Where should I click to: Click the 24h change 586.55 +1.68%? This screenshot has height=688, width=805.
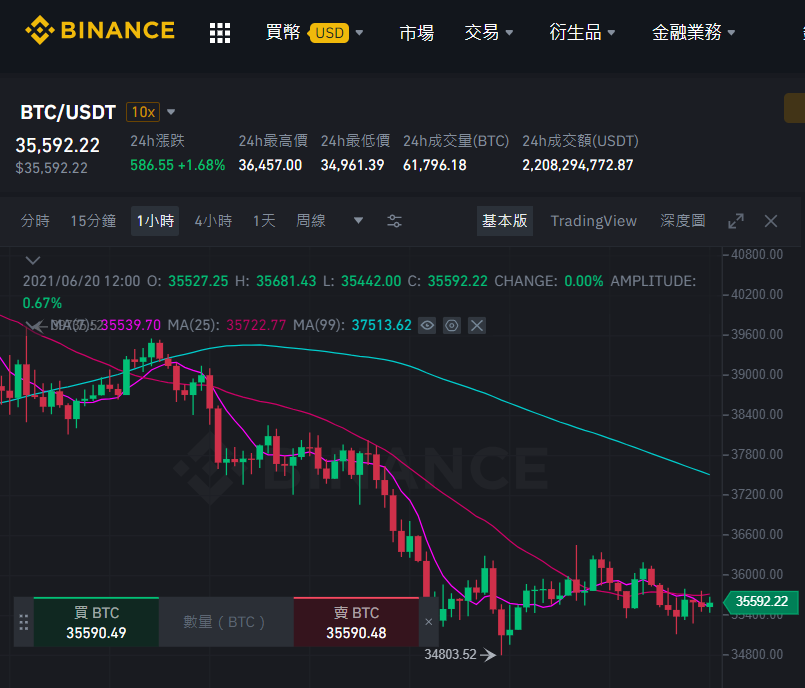point(178,165)
